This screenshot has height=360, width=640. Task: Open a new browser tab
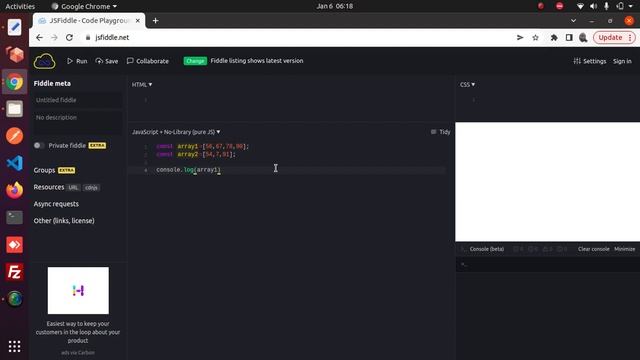156,21
